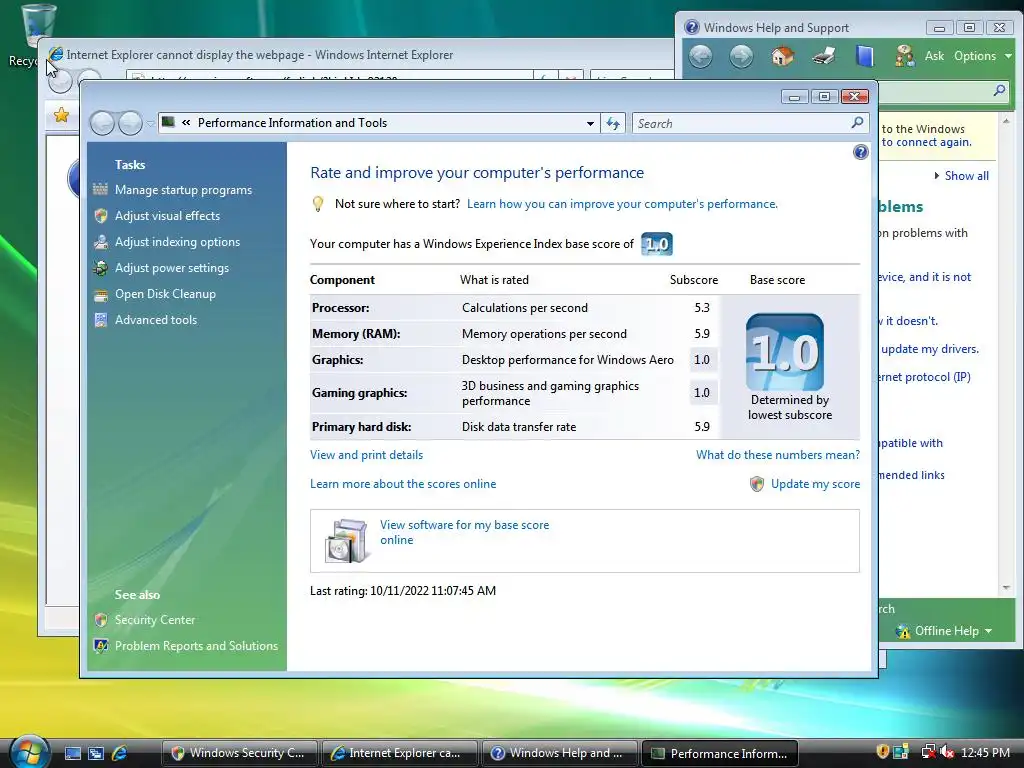The image size is (1024, 768).
Task: Click the Home icon in Help and Support
Action: tap(782, 56)
